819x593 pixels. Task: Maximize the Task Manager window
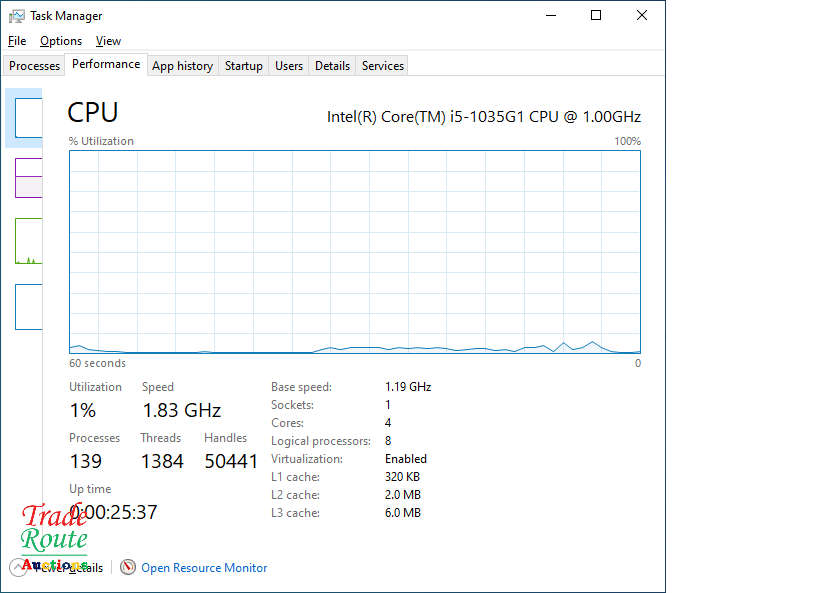point(596,16)
